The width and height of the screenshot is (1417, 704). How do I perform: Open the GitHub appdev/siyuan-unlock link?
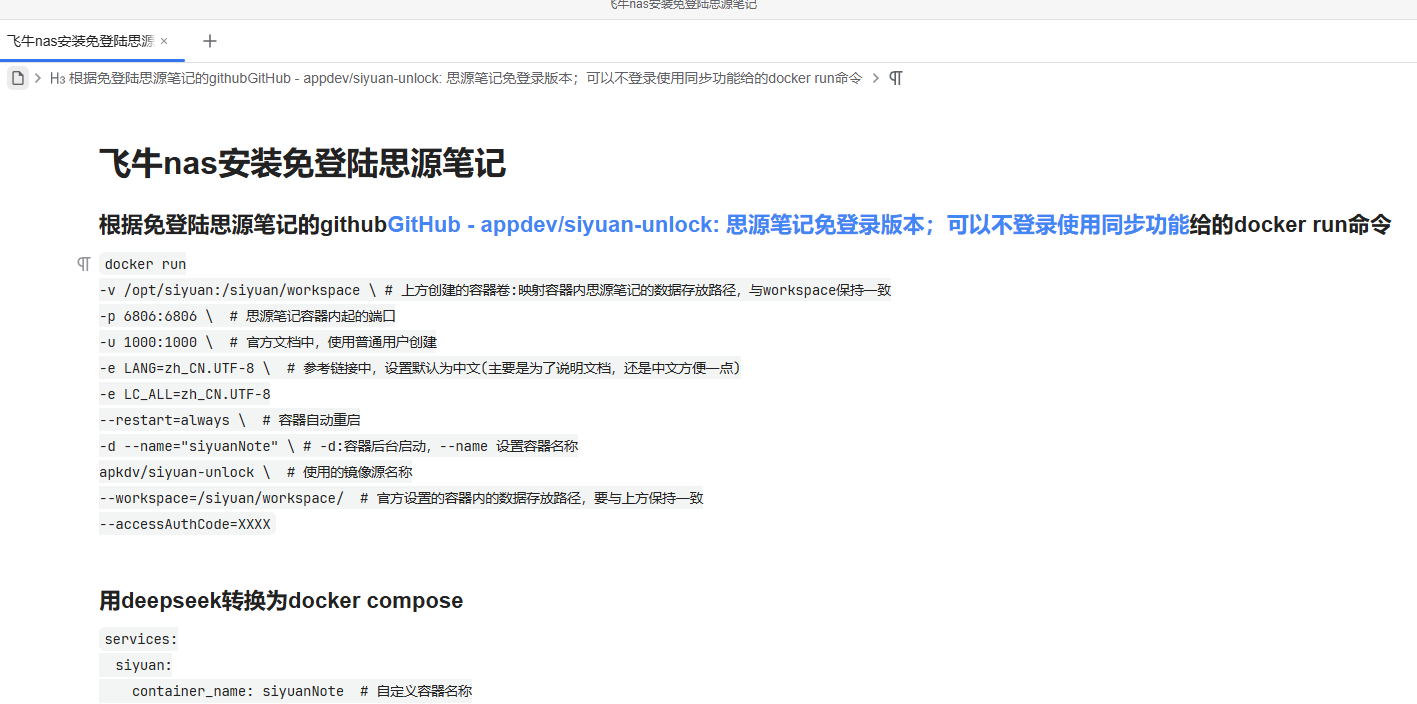click(788, 224)
